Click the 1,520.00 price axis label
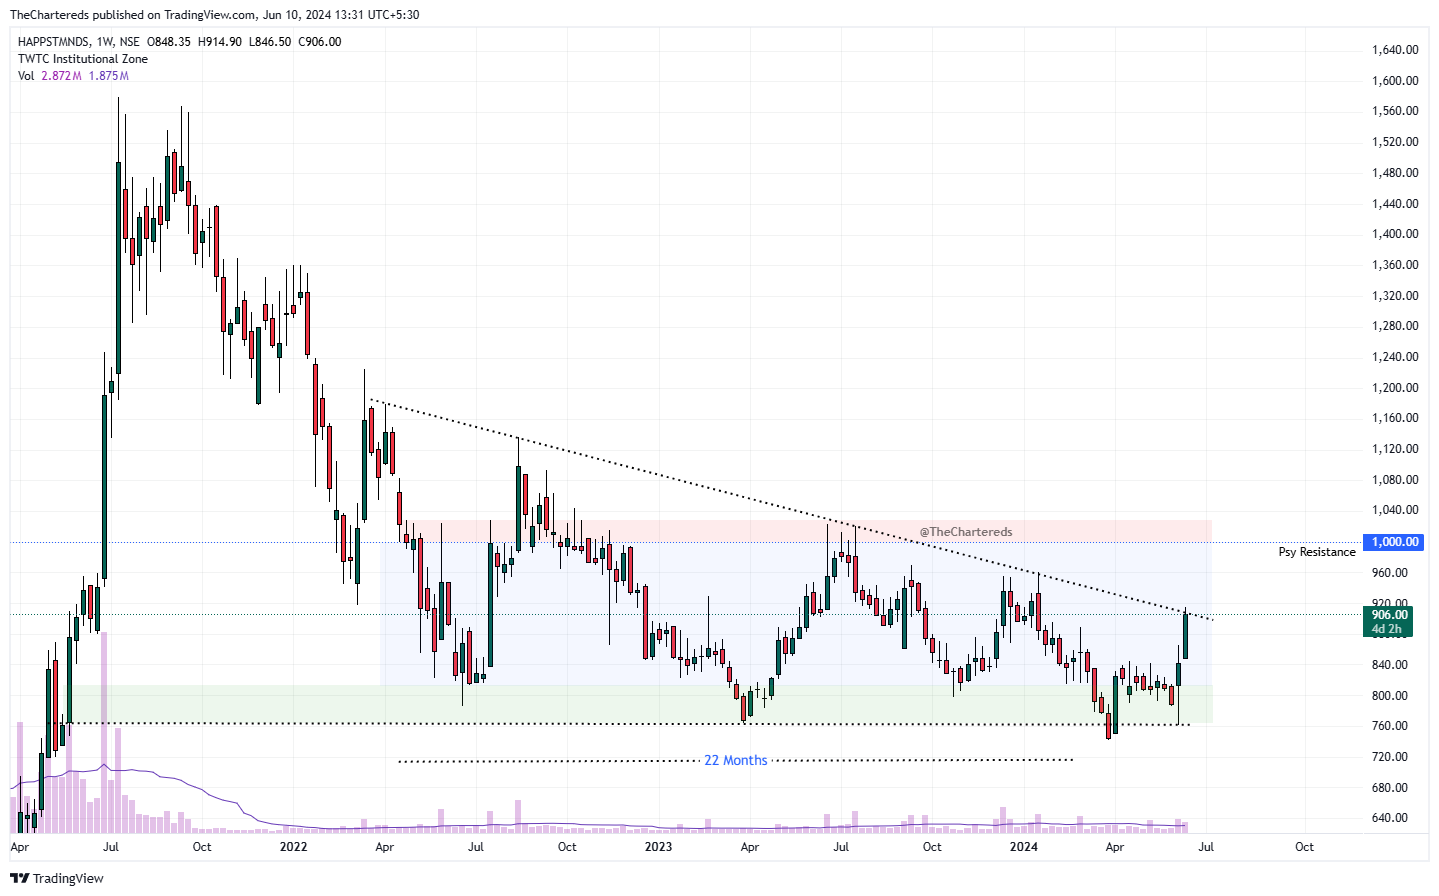 click(x=1395, y=142)
